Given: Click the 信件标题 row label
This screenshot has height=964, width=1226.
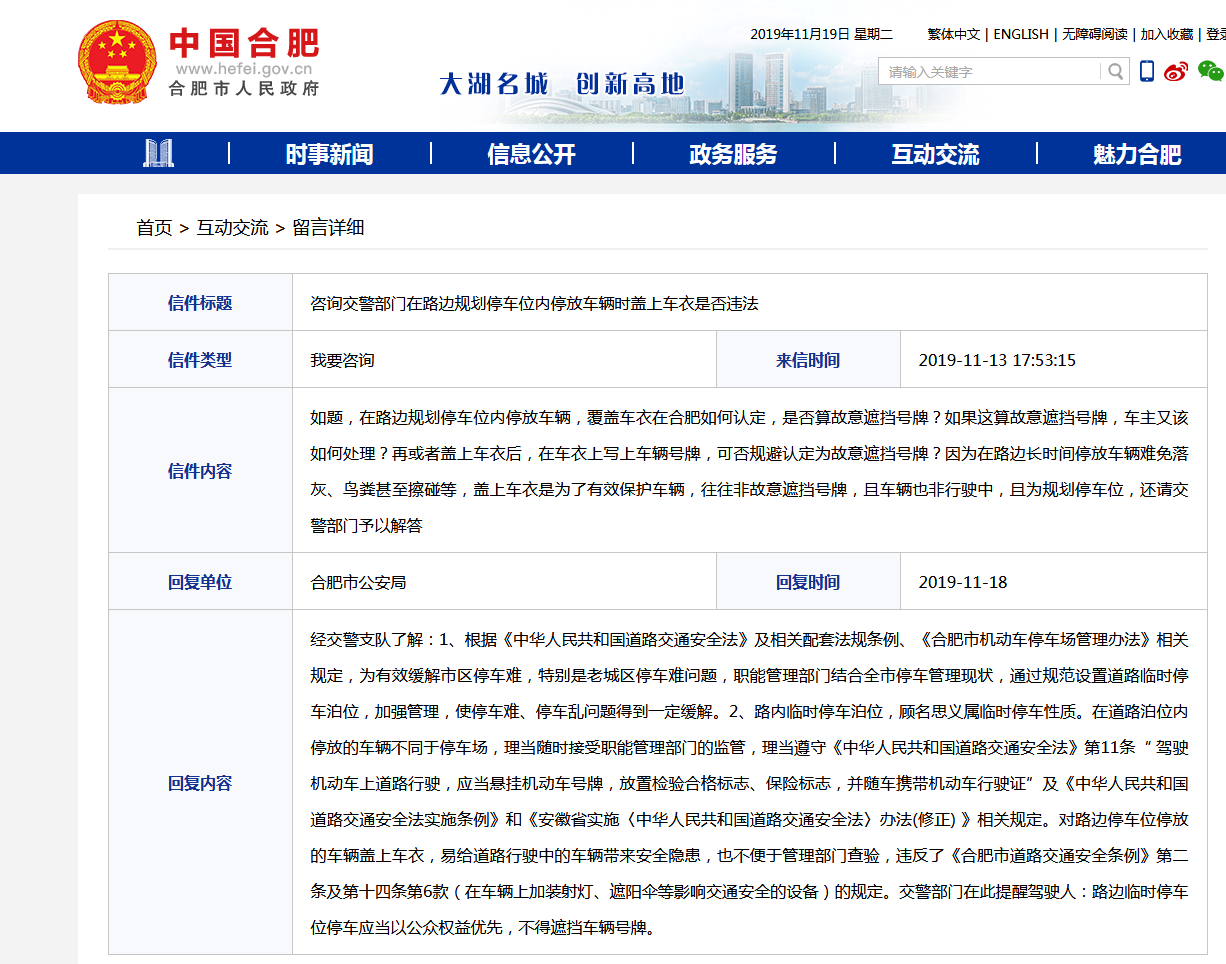Looking at the screenshot, I should coord(200,303).
